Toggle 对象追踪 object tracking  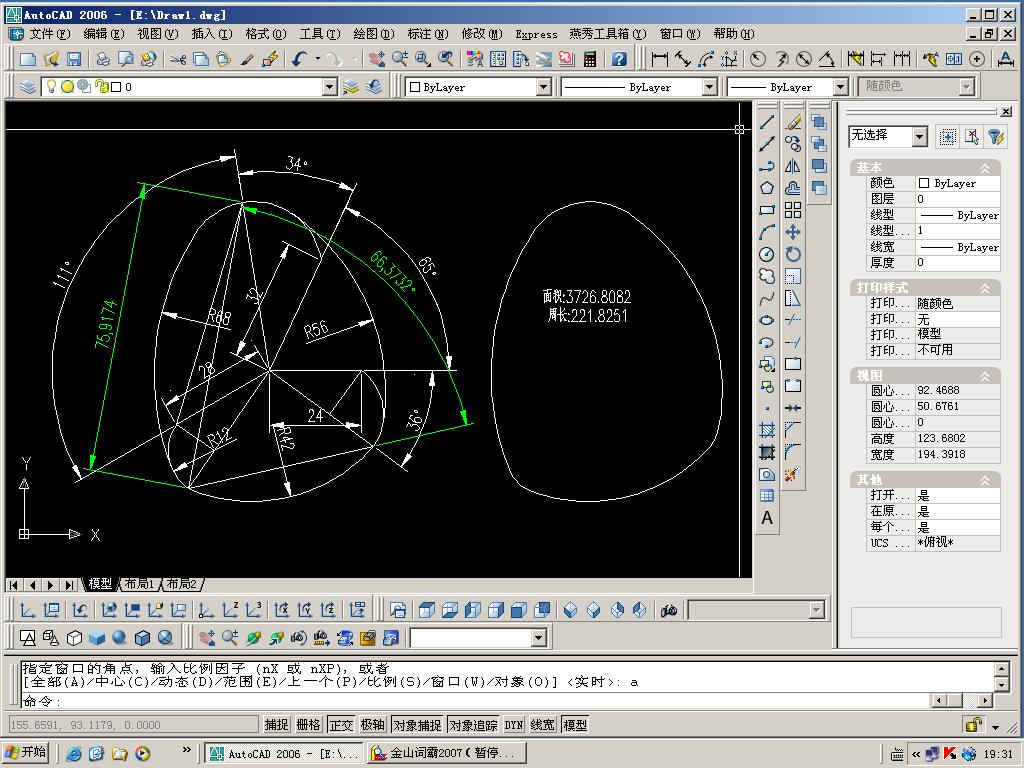(x=473, y=724)
